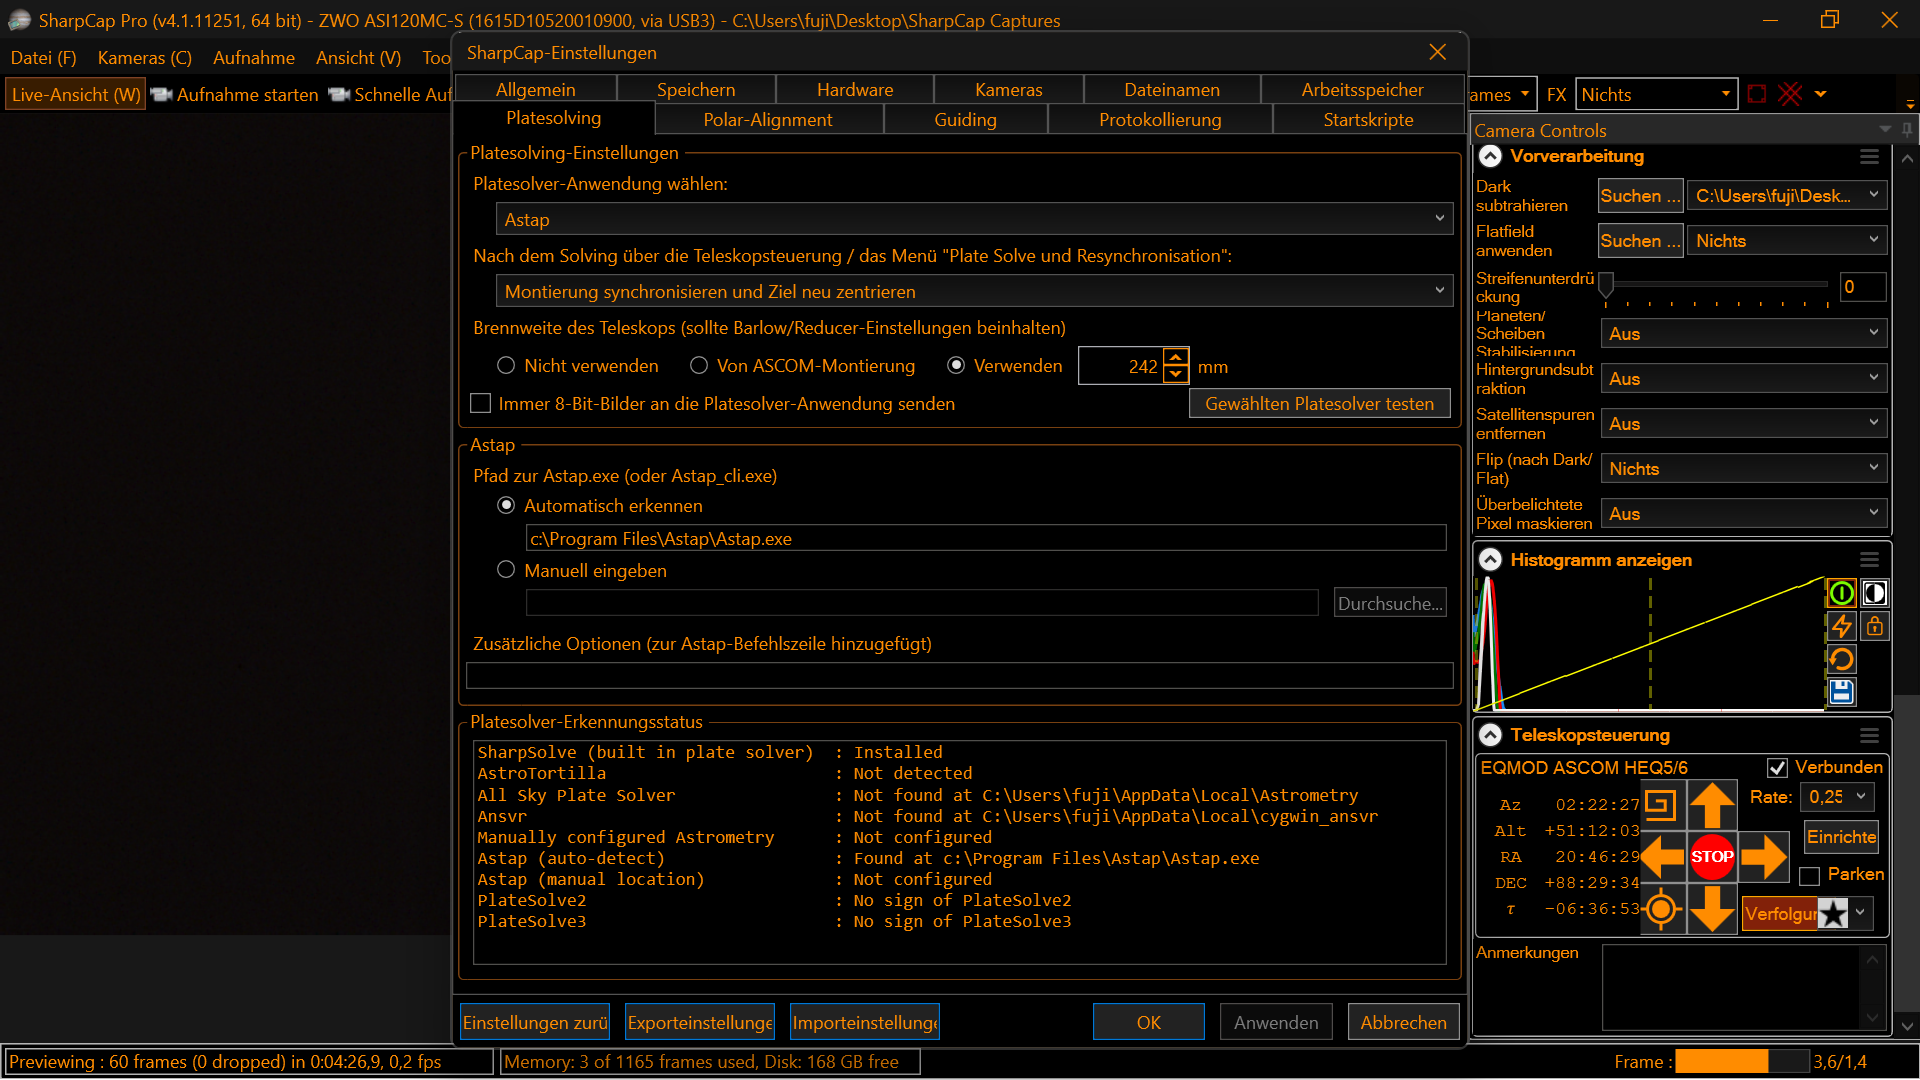The image size is (1920, 1080).
Task: Open the Rate dropdown showing 0,25
Action: (1837, 797)
